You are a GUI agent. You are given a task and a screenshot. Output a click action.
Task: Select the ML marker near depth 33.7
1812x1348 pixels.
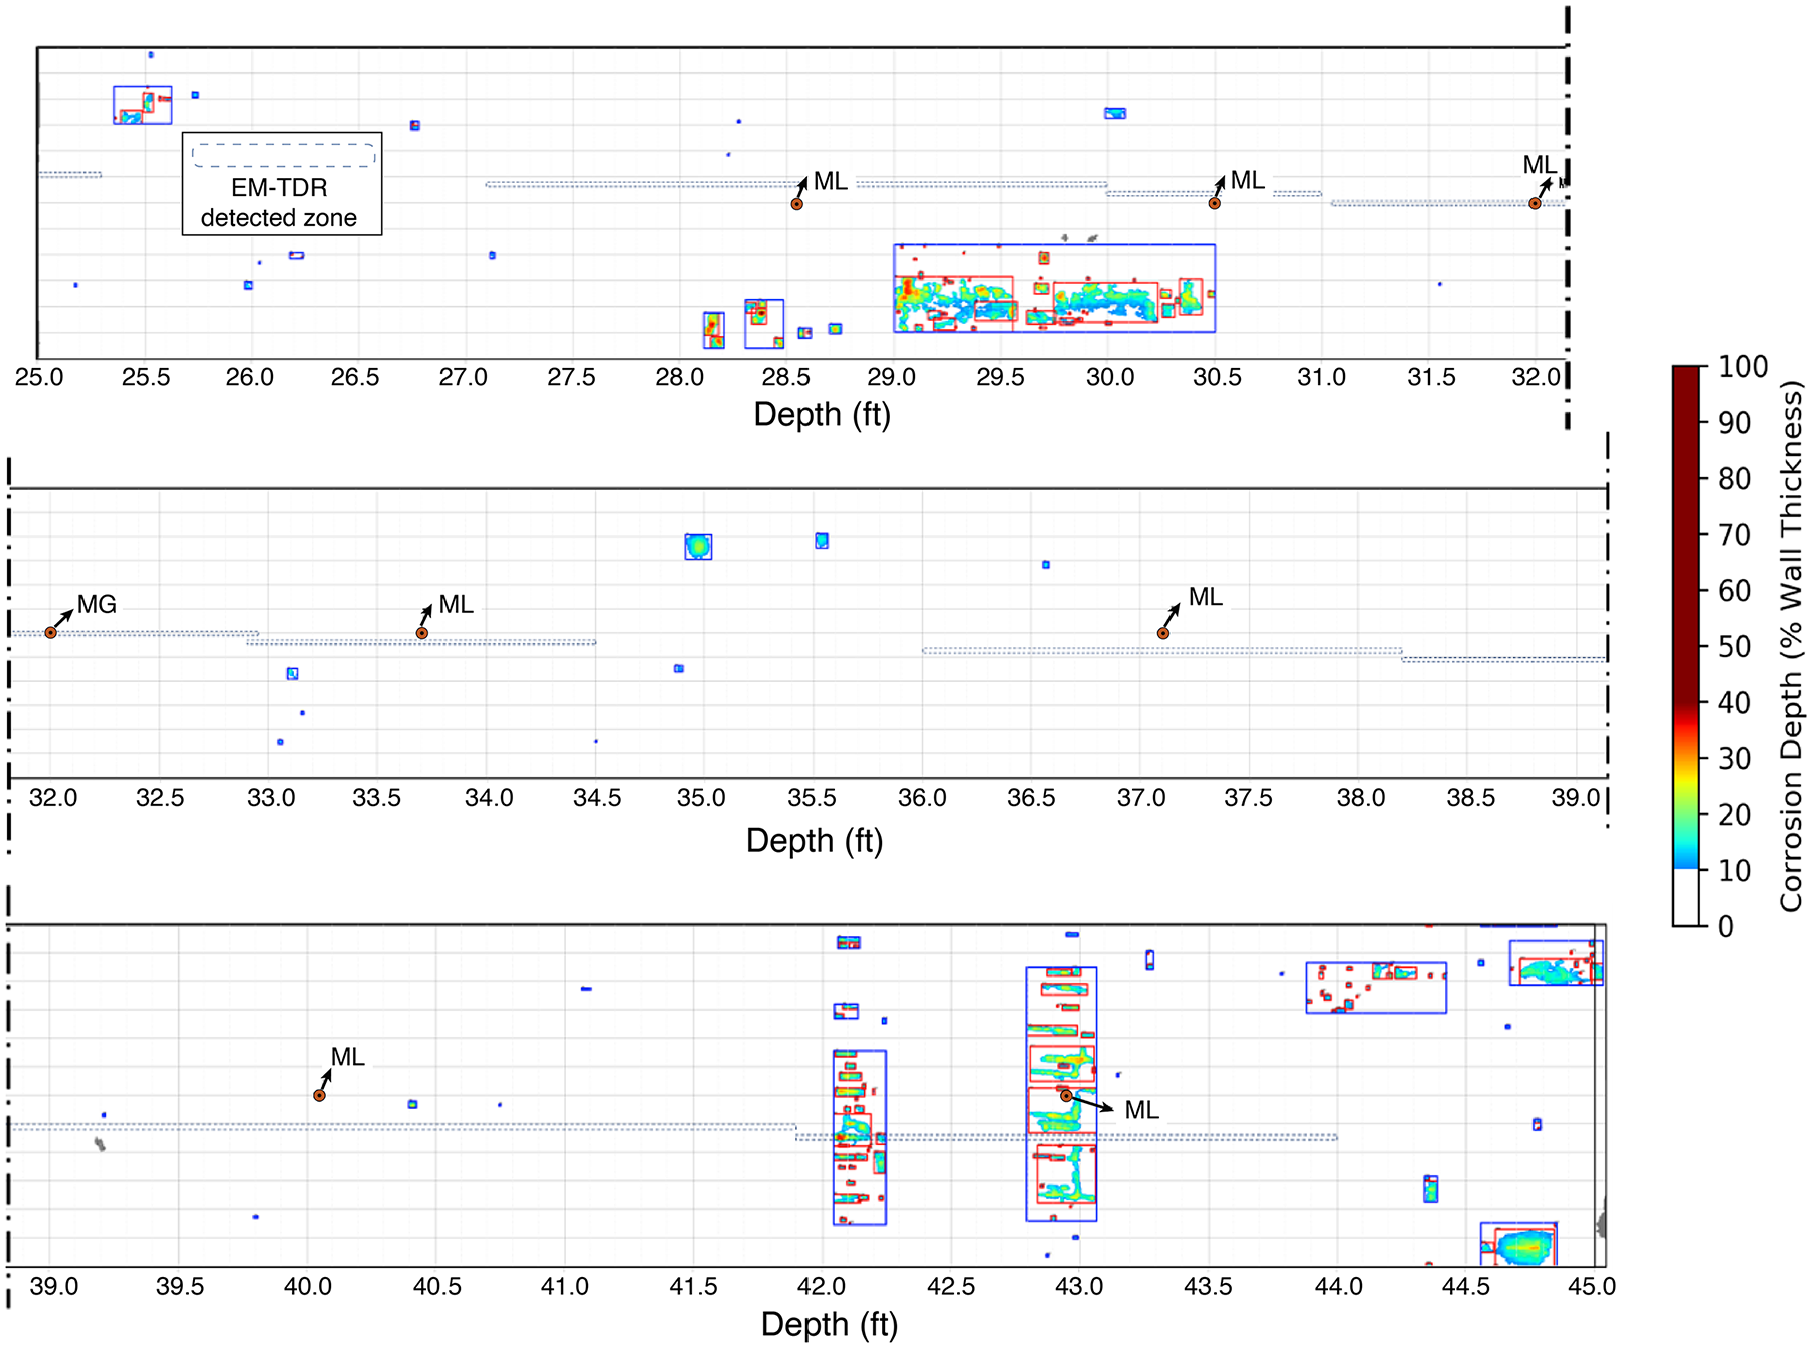(x=422, y=633)
